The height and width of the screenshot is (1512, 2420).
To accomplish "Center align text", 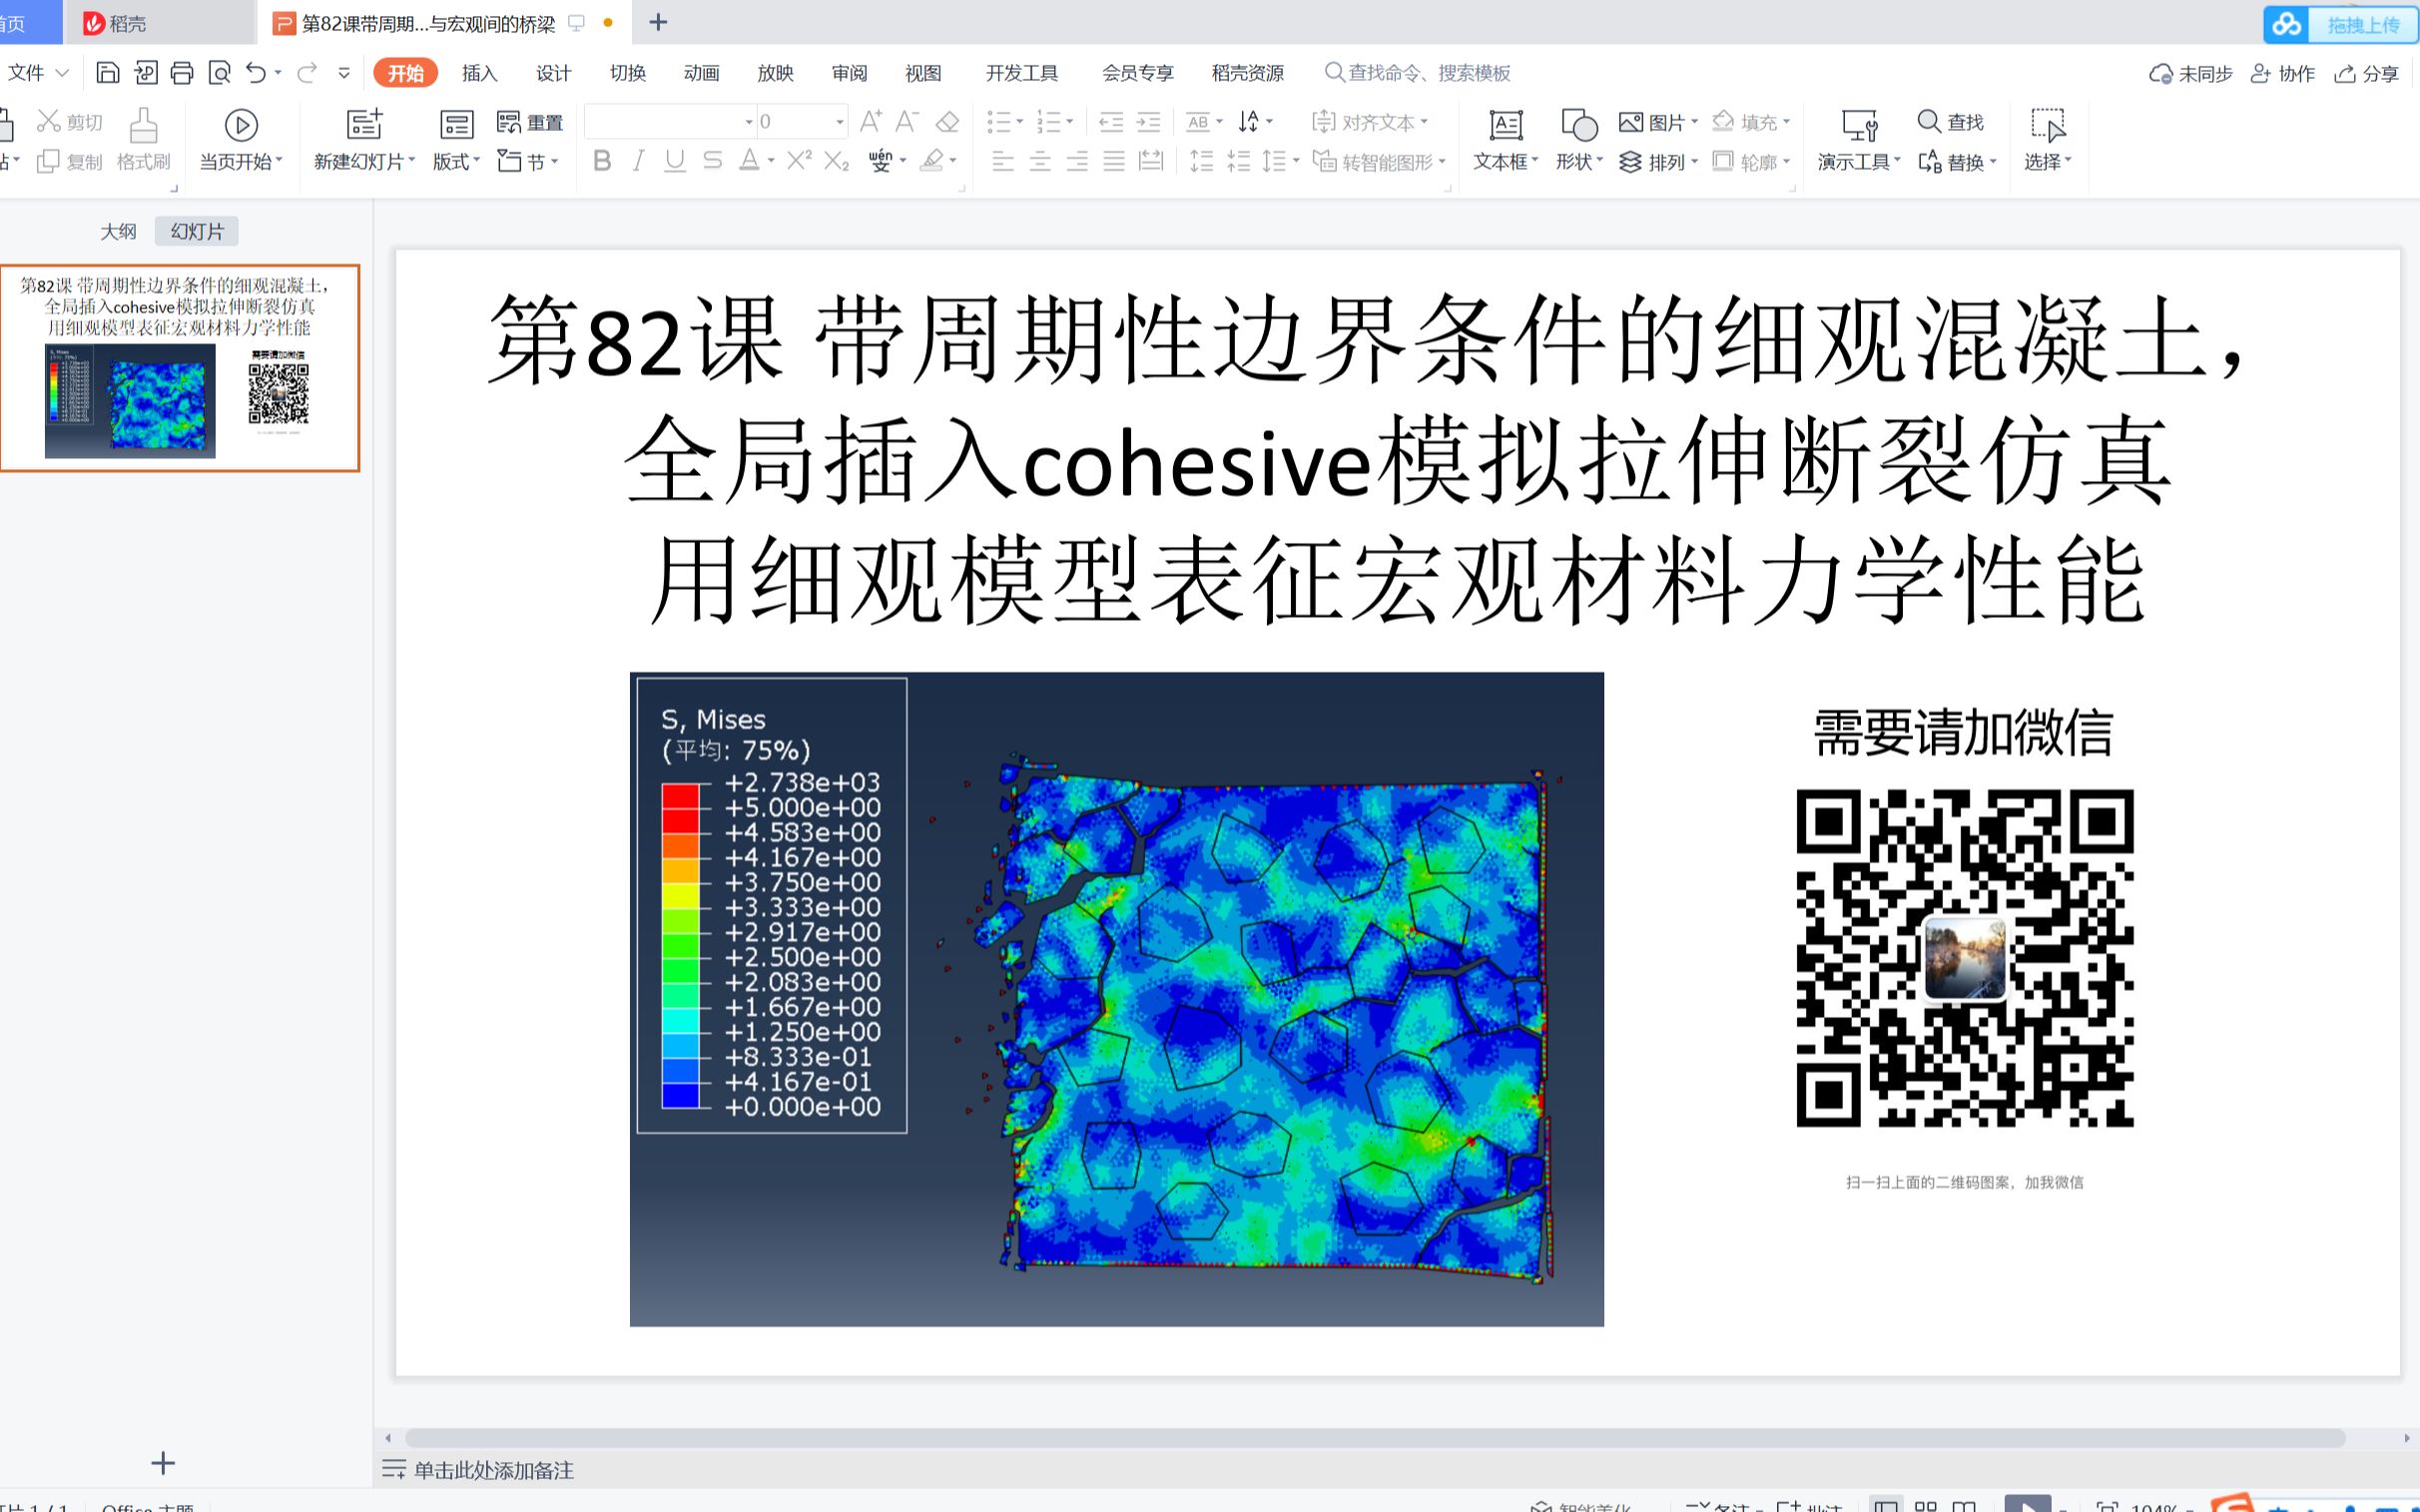I will 1040,161.
